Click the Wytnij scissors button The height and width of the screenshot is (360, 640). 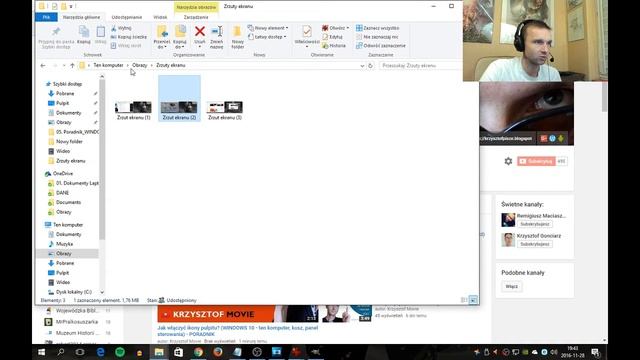121,28
